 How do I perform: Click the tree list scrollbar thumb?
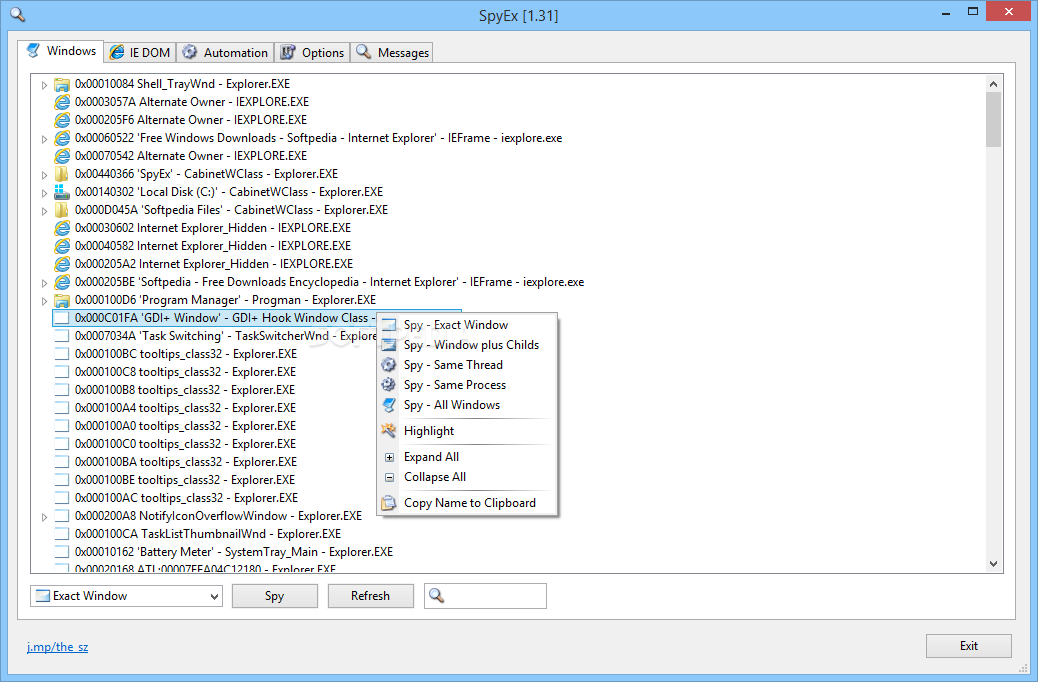pyautogui.click(x=993, y=120)
